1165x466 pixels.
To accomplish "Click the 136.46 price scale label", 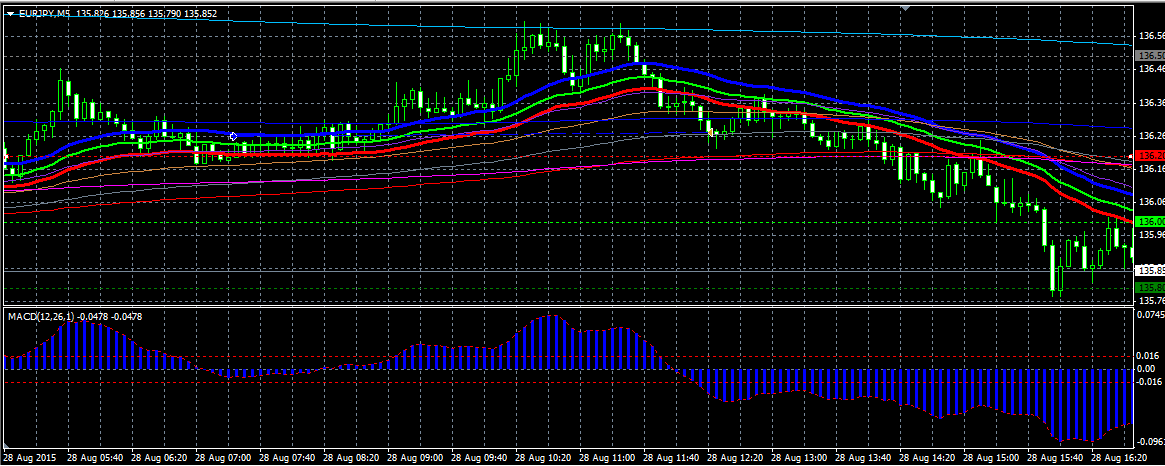I will (x=1152, y=69).
